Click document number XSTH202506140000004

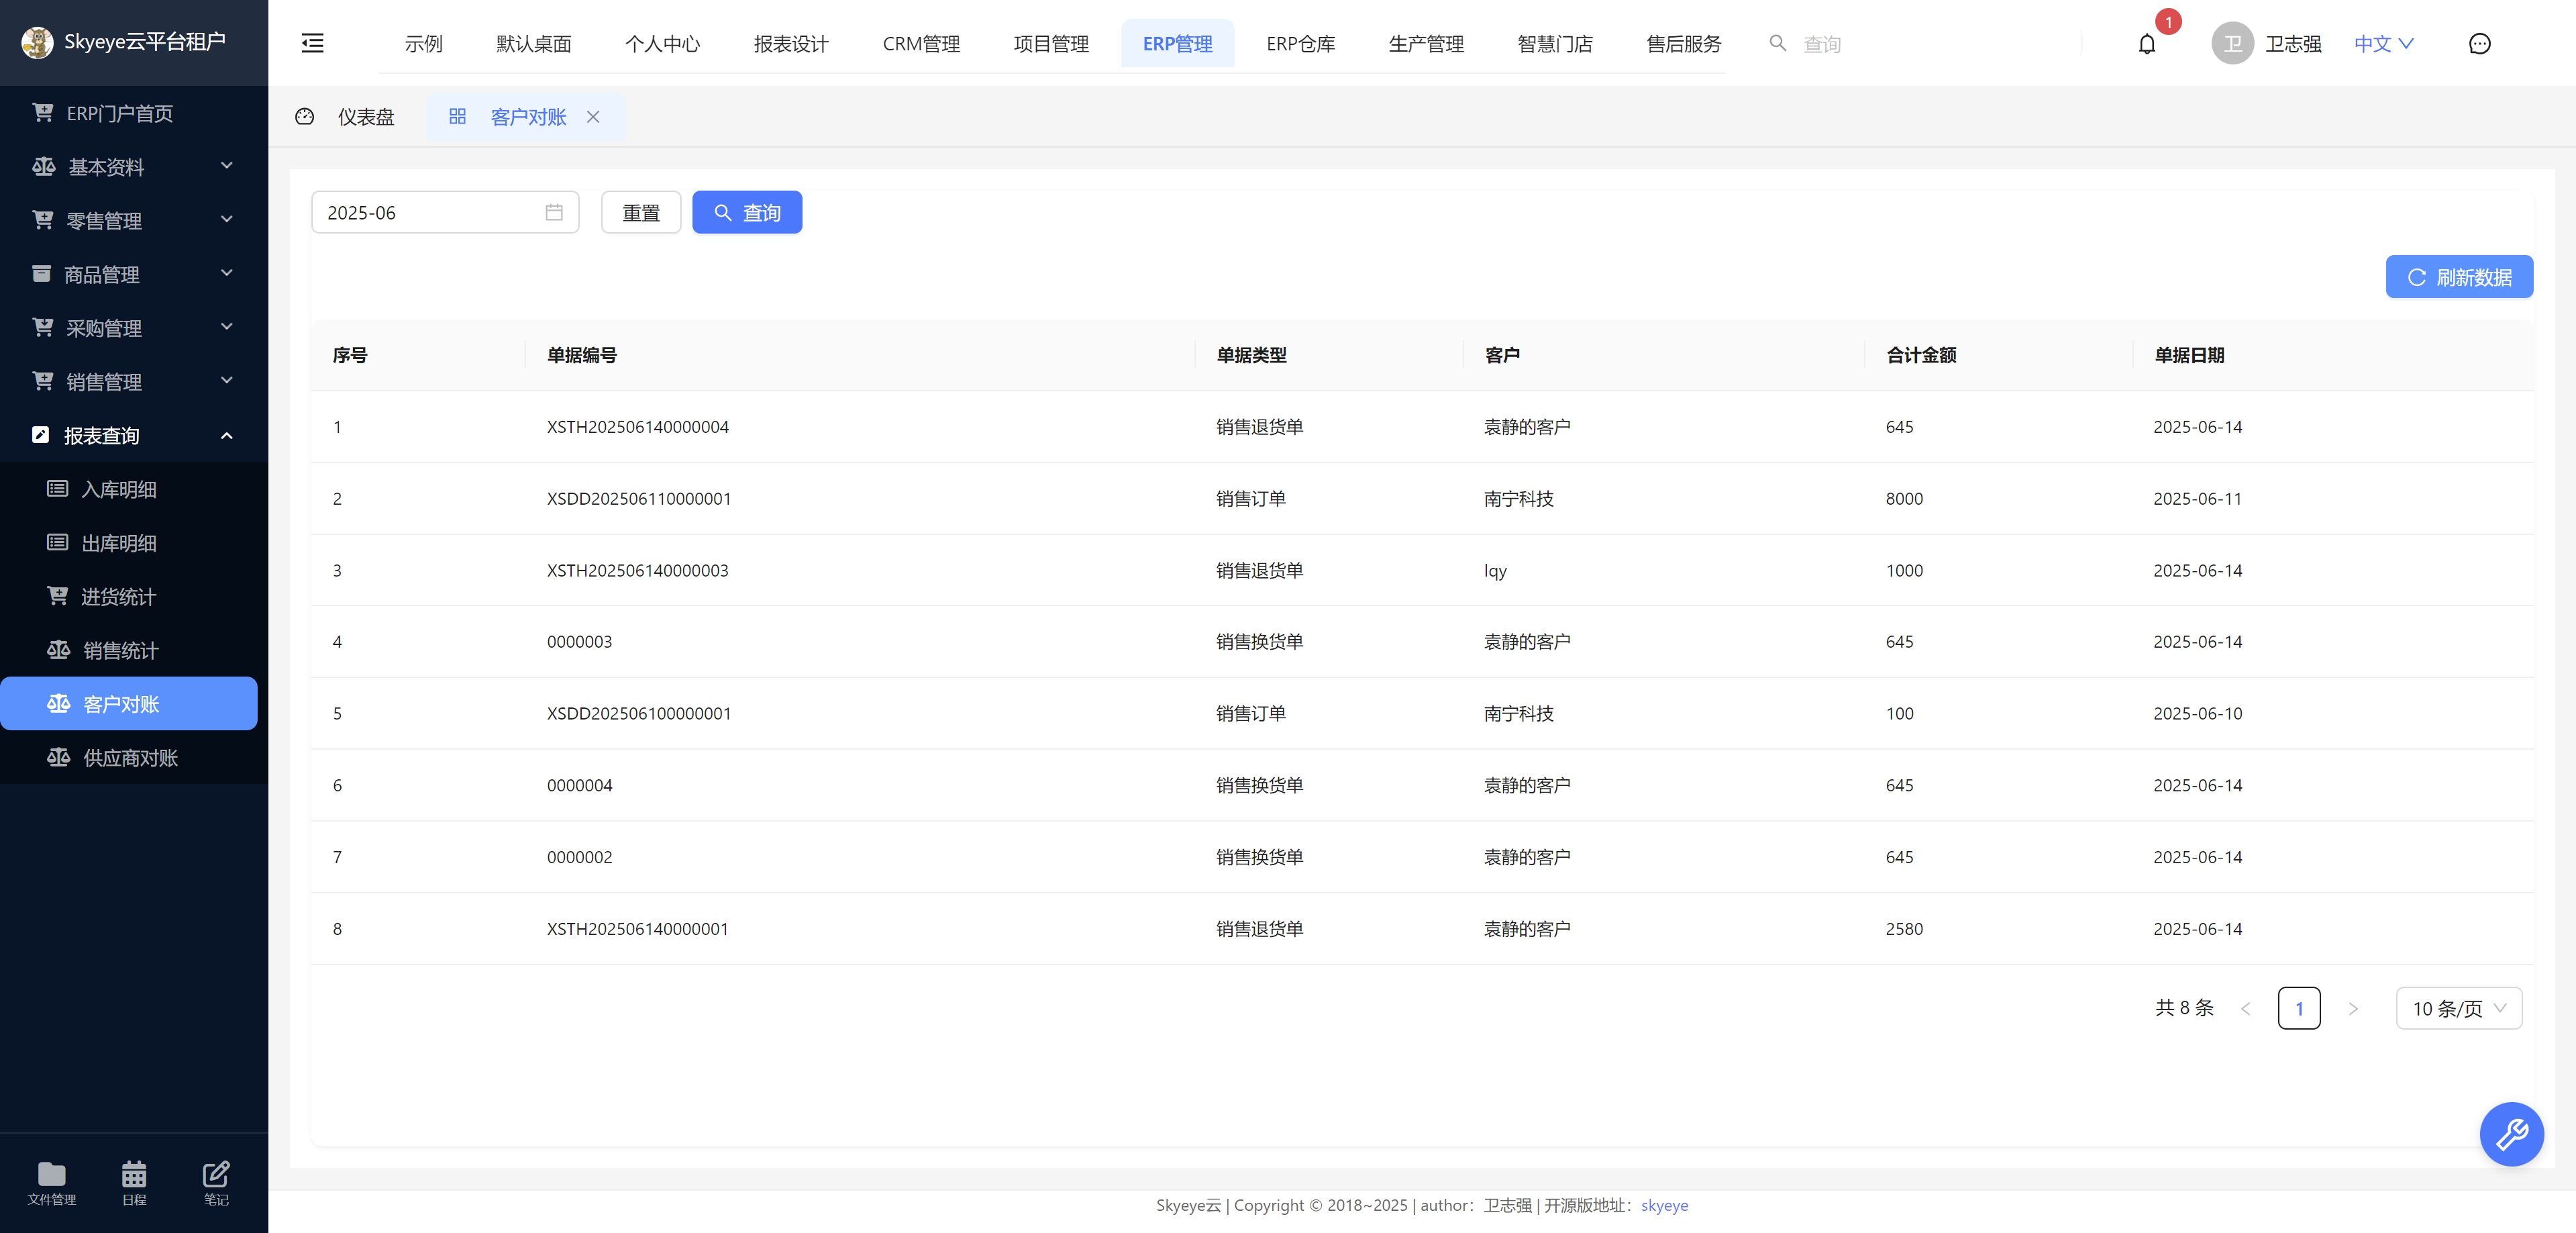point(638,427)
